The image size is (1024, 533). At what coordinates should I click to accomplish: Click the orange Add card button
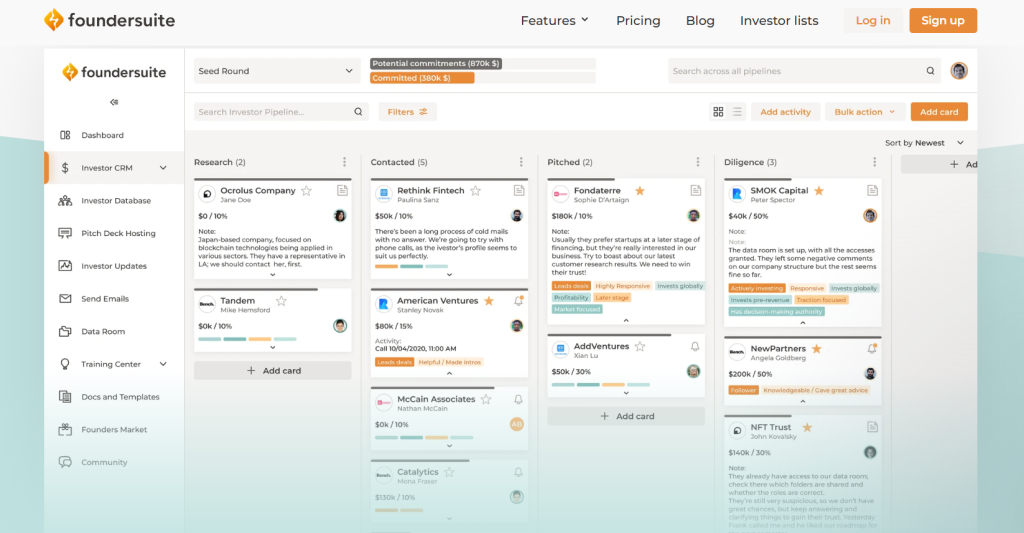[x=939, y=112]
